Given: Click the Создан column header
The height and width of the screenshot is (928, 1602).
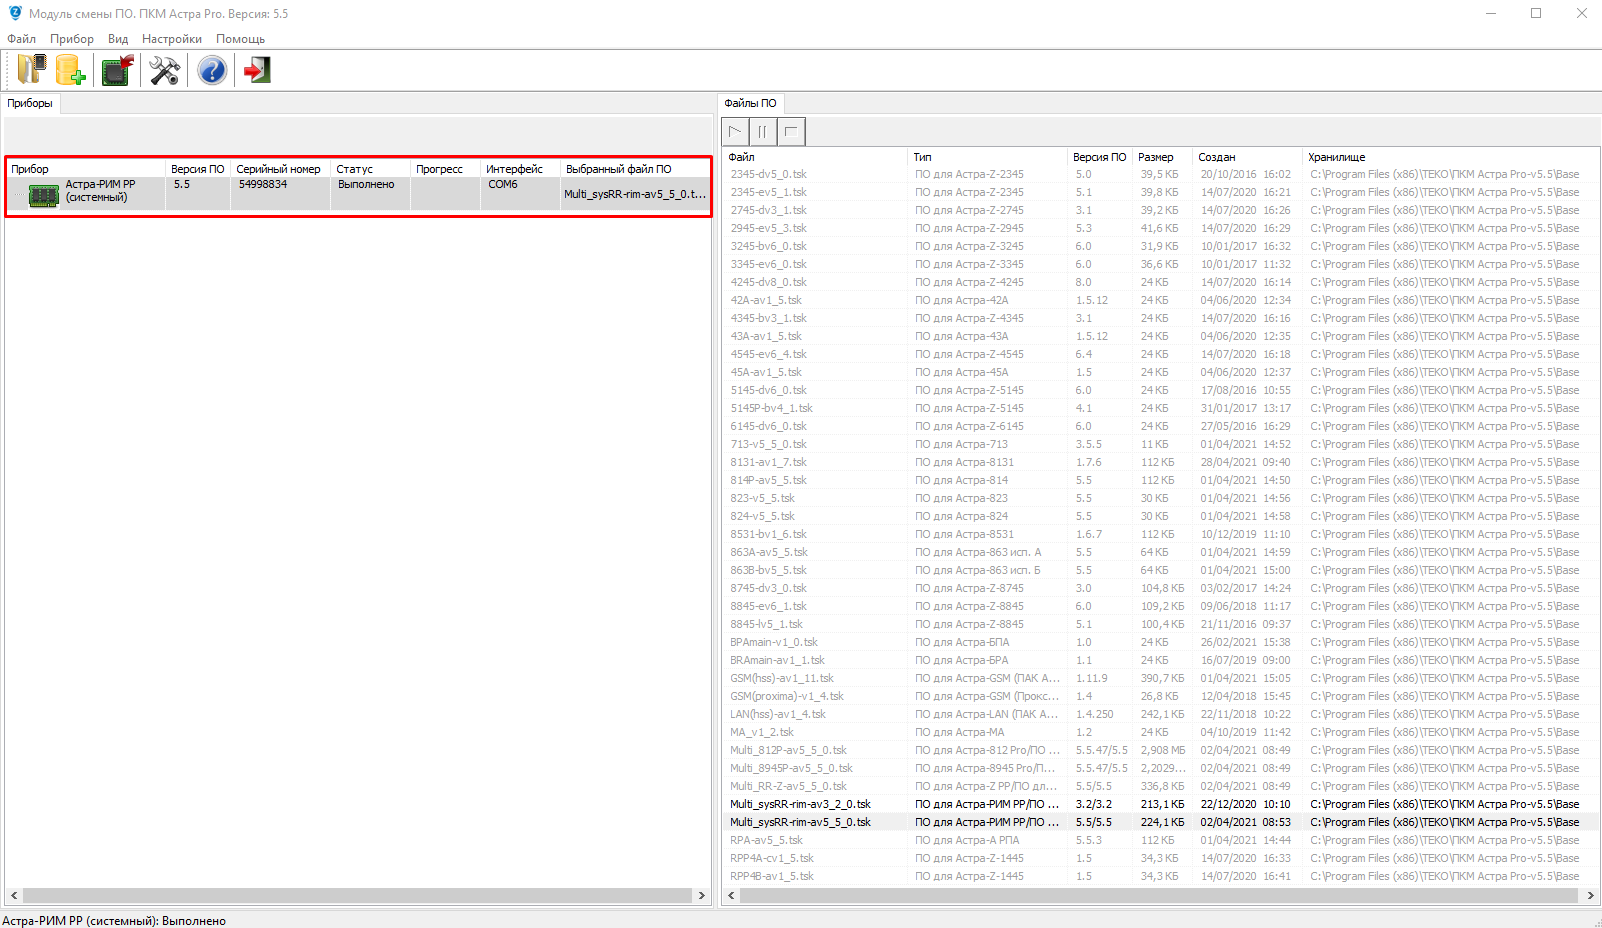Looking at the screenshot, I should pos(1249,157).
